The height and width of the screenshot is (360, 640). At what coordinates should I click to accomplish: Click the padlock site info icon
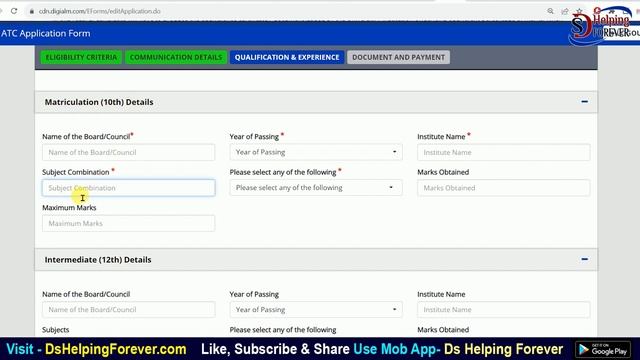point(31,11)
